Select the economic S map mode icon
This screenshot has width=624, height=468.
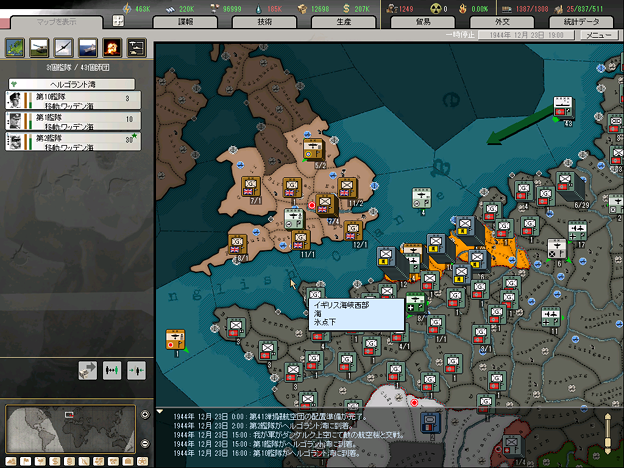point(55,461)
